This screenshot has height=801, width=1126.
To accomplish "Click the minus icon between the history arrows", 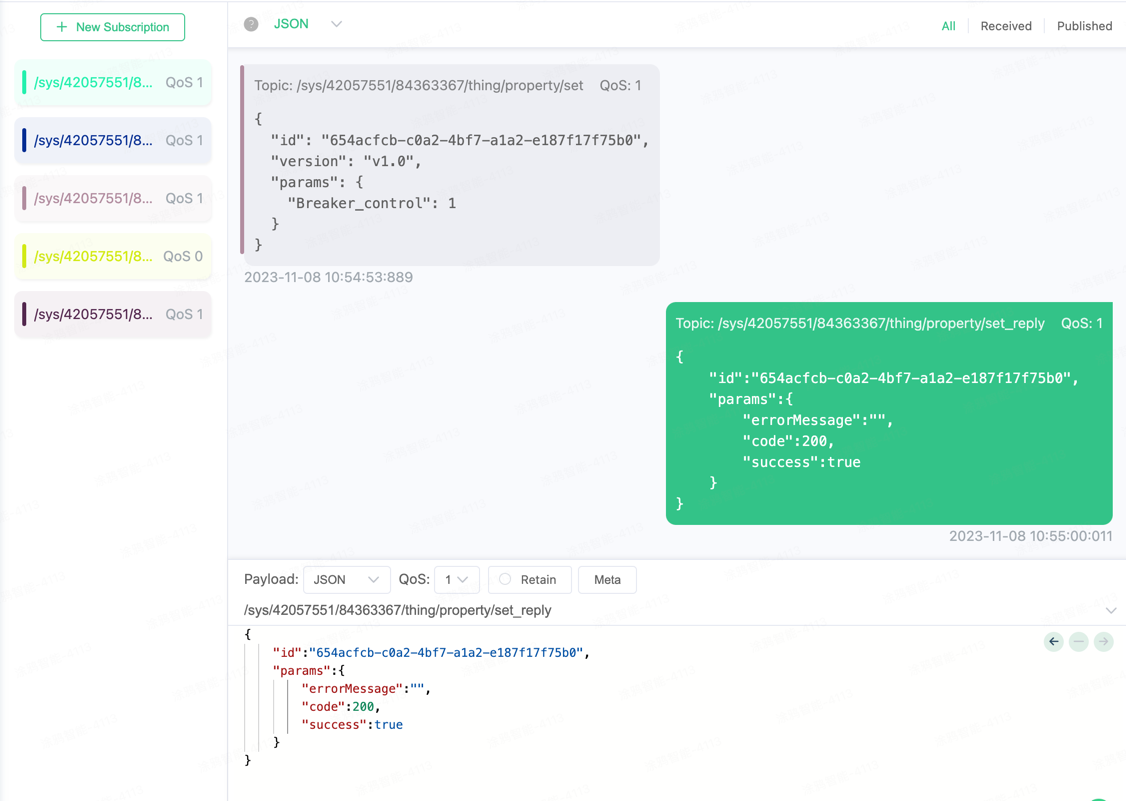I will [x=1078, y=642].
